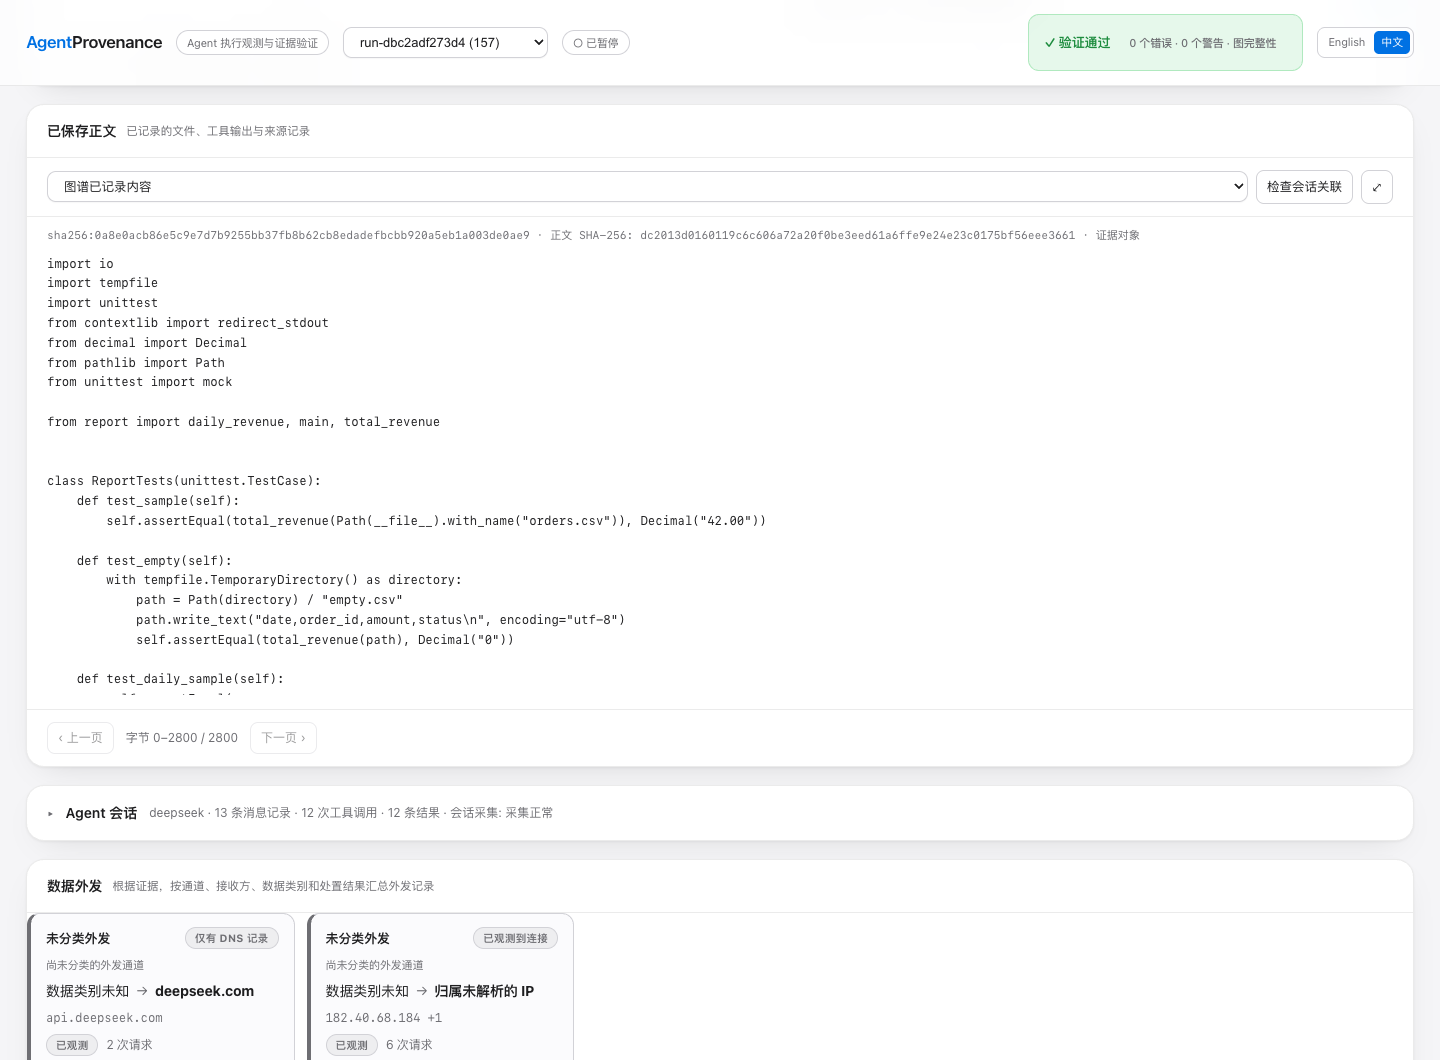Click the arrow icon before deepseek.com
The width and height of the screenshot is (1440, 1060).
point(142,991)
